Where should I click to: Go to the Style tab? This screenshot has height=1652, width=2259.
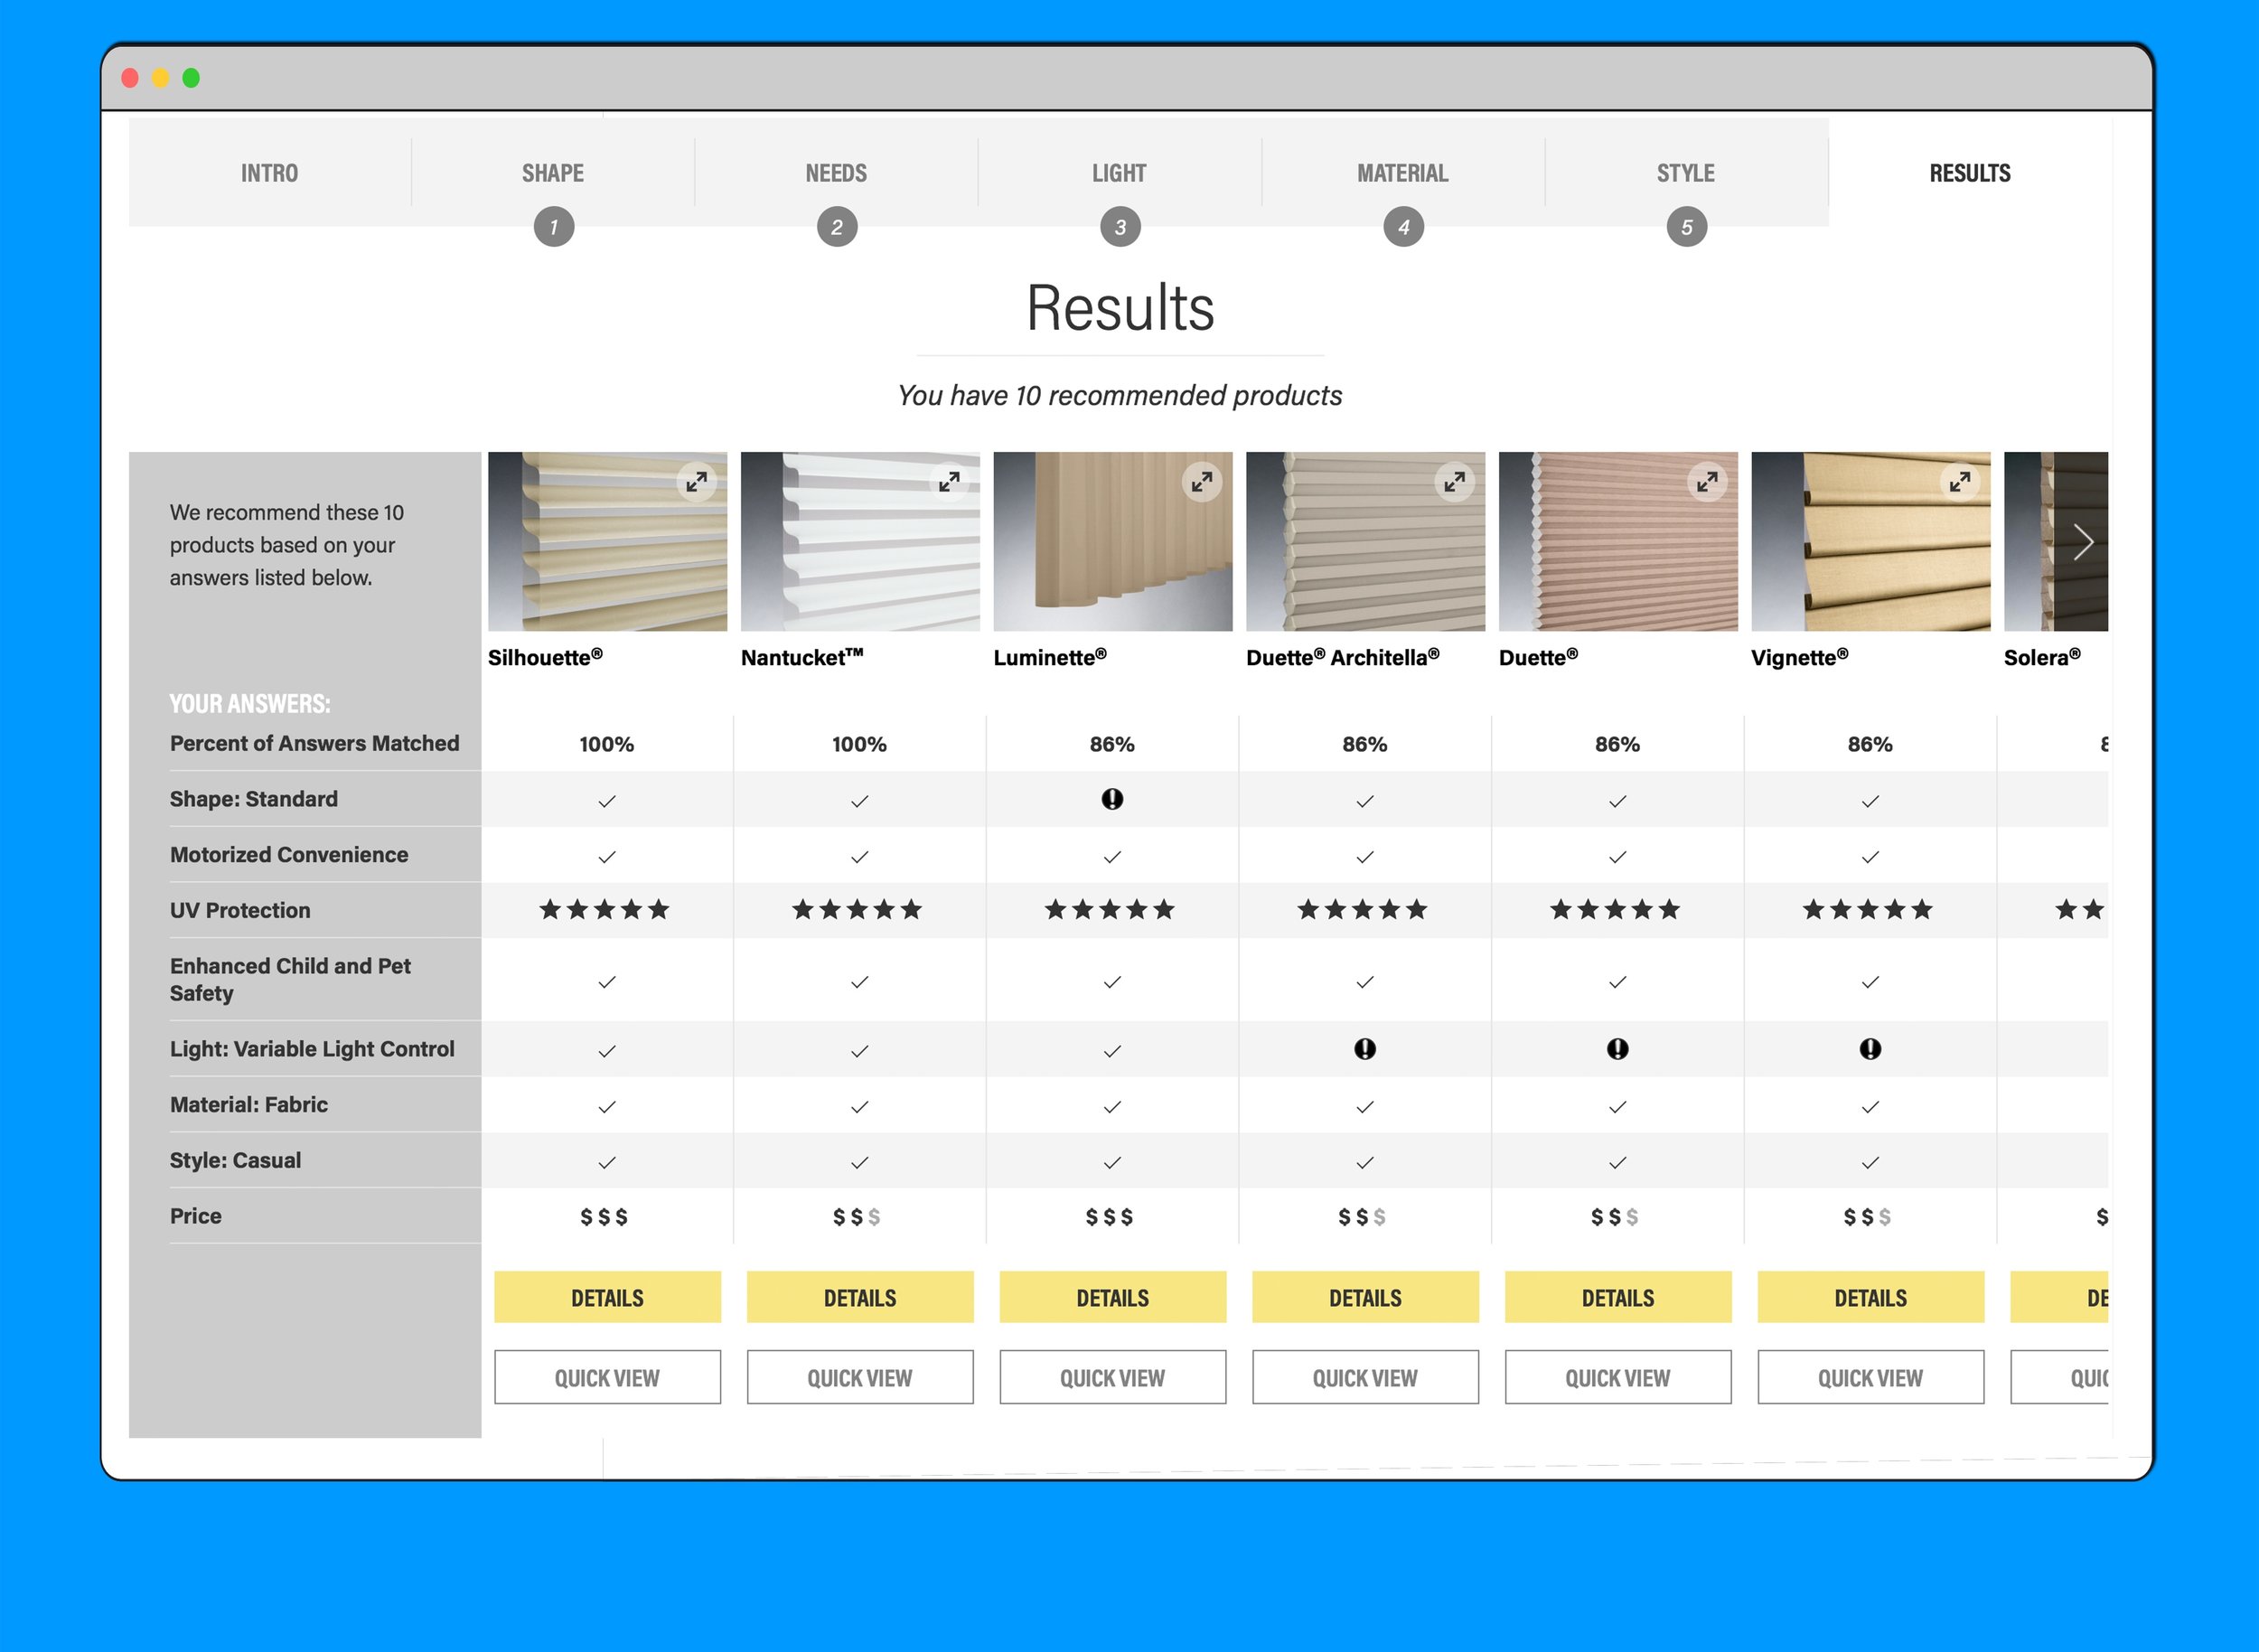coord(1686,173)
